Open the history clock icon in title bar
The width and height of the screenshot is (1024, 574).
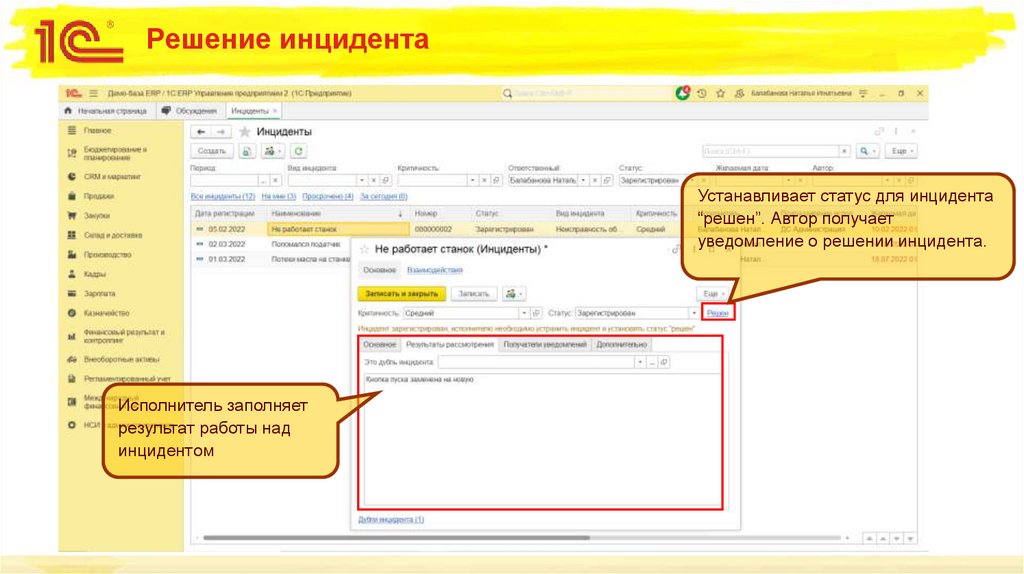pos(701,93)
